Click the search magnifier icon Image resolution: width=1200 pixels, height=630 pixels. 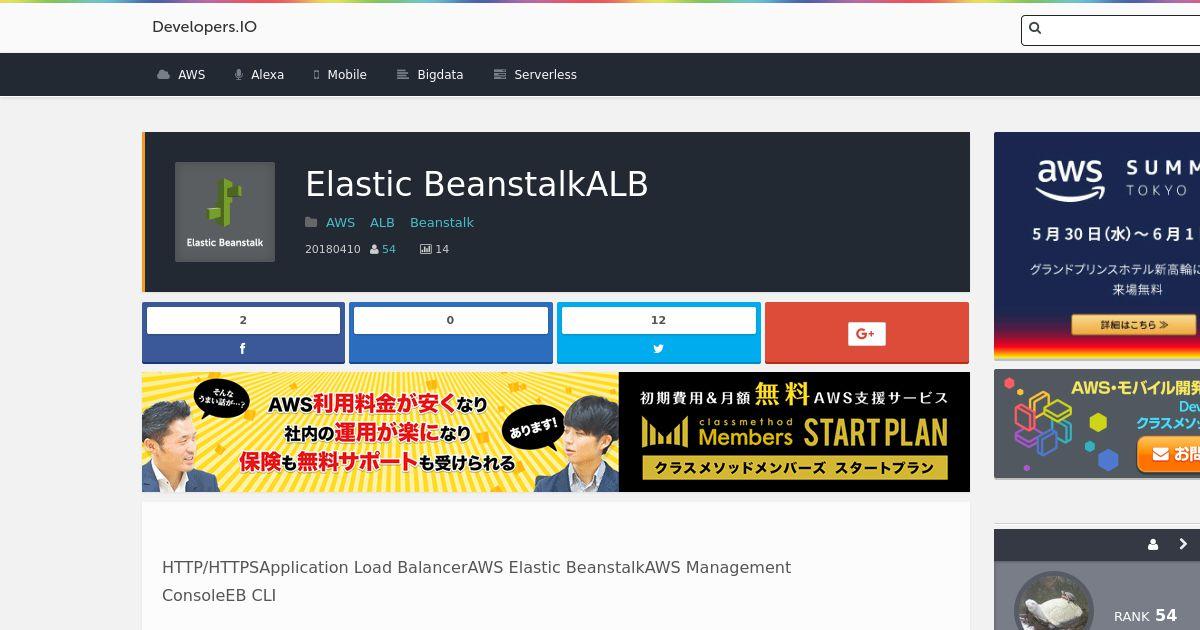pyautogui.click(x=1035, y=29)
